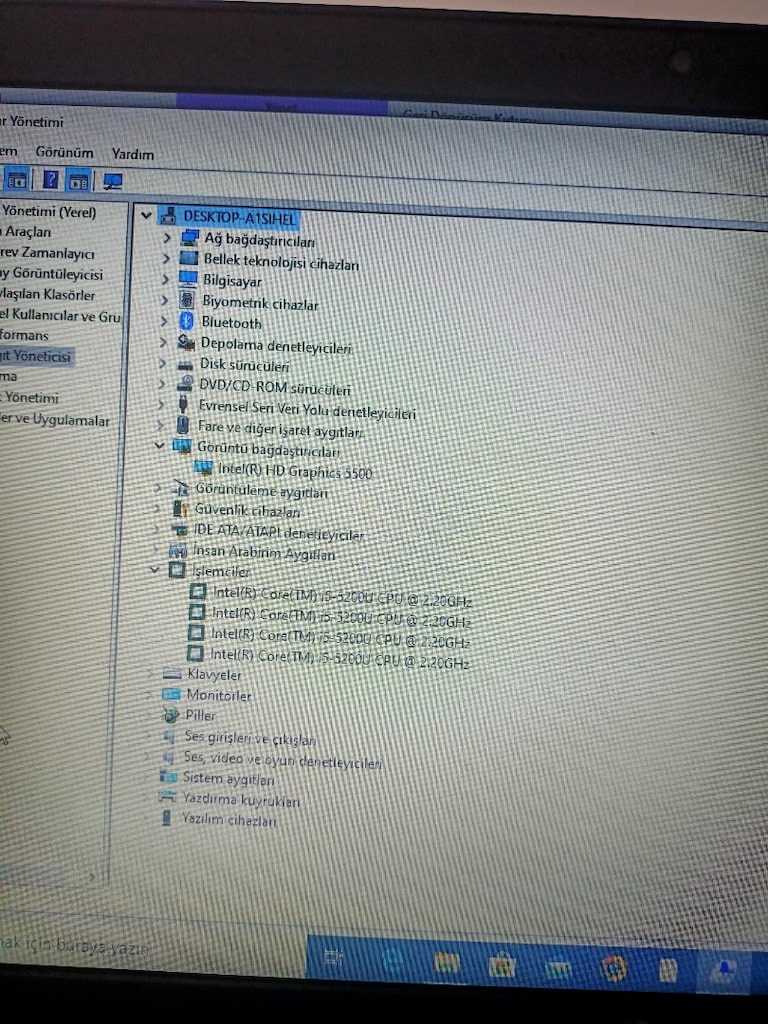Click the Güvenlik cihazları icon
768x1024 pixels.
click(180, 508)
